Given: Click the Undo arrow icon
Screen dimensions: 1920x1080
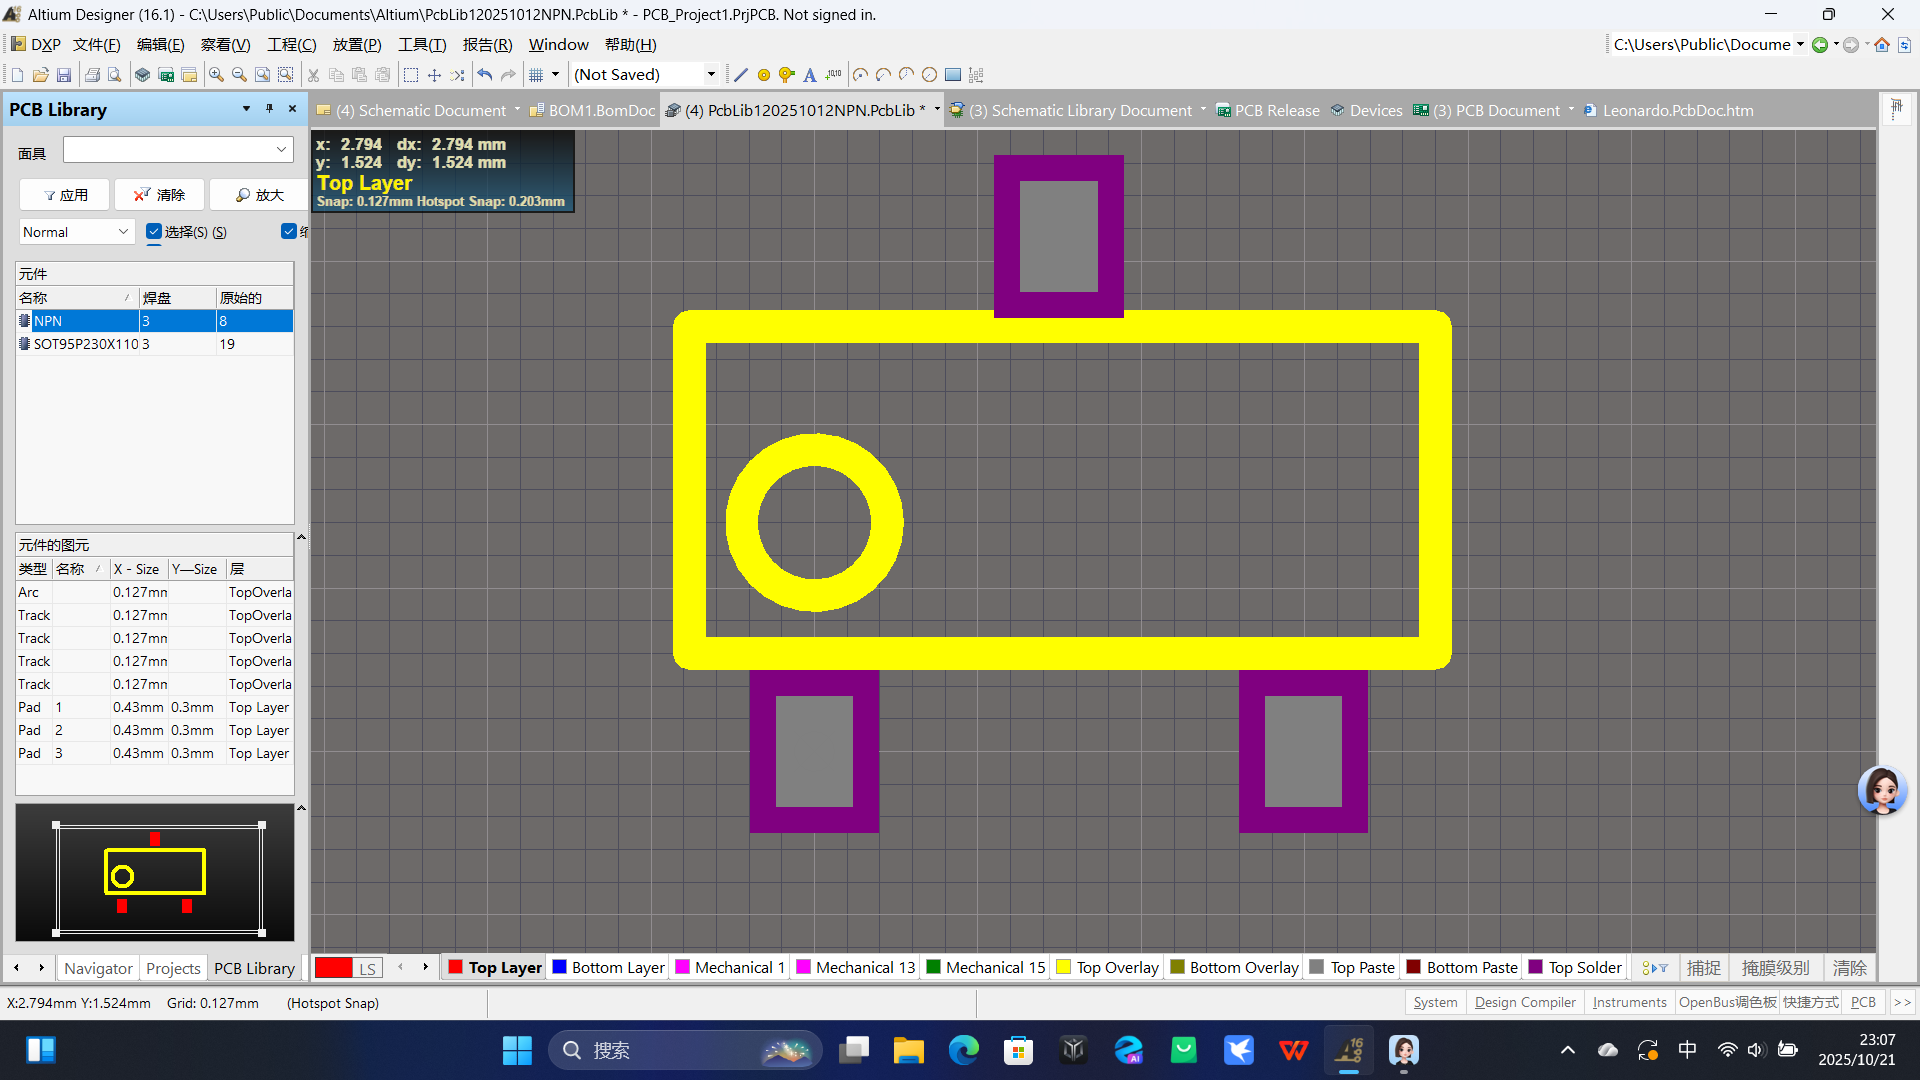Looking at the screenshot, I should [x=485, y=75].
